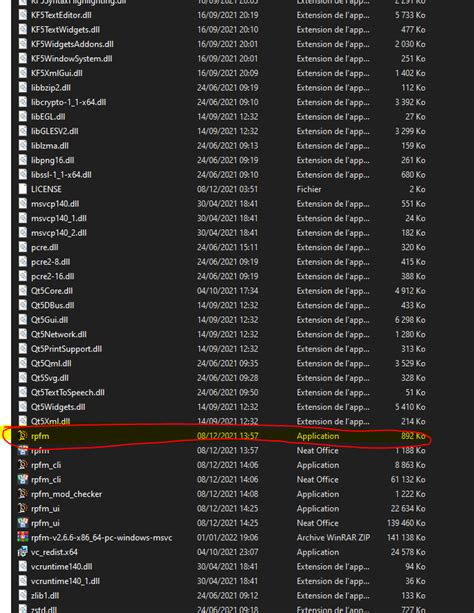474x613 pixels.
Task: Click the KF5XmlGui.dll file icon
Action: click(23, 73)
